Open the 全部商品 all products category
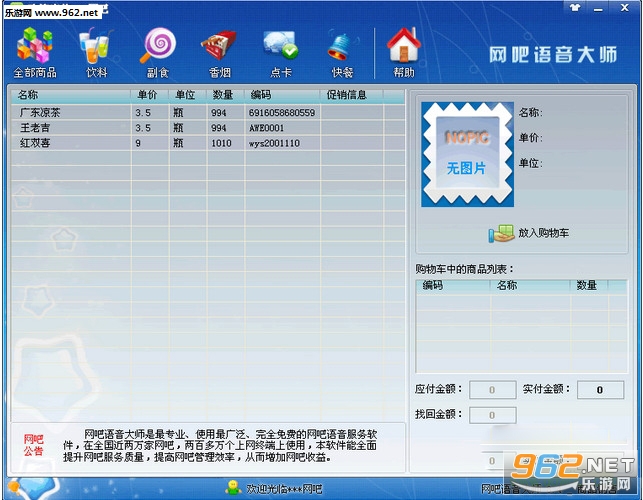Image resolution: width=643 pixels, height=500 pixels. (35, 53)
